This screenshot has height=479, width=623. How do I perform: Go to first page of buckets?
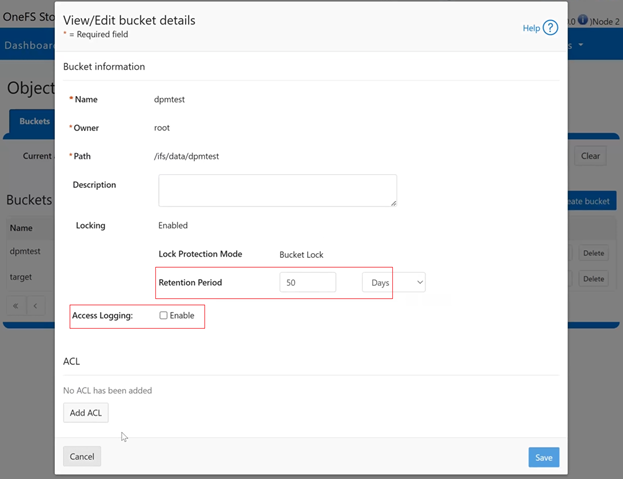pyautogui.click(x=16, y=305)
